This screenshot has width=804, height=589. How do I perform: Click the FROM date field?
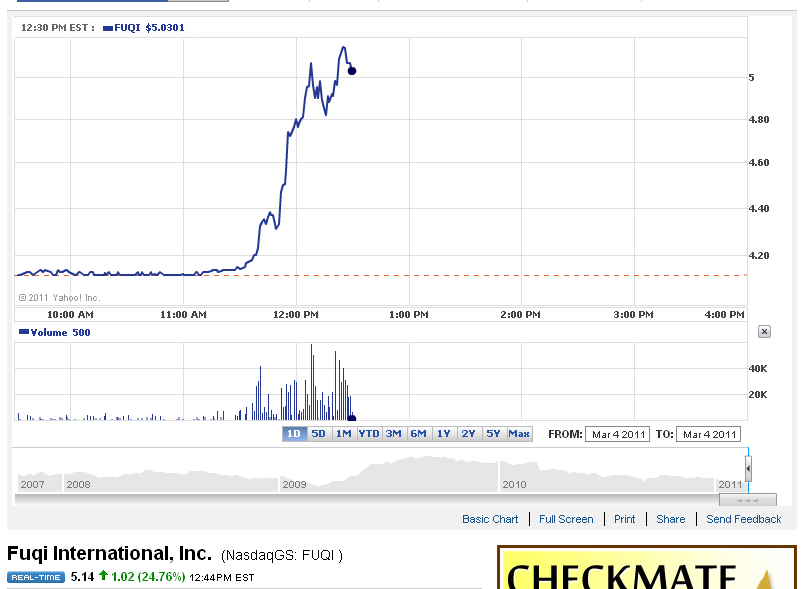click(618, 434)
